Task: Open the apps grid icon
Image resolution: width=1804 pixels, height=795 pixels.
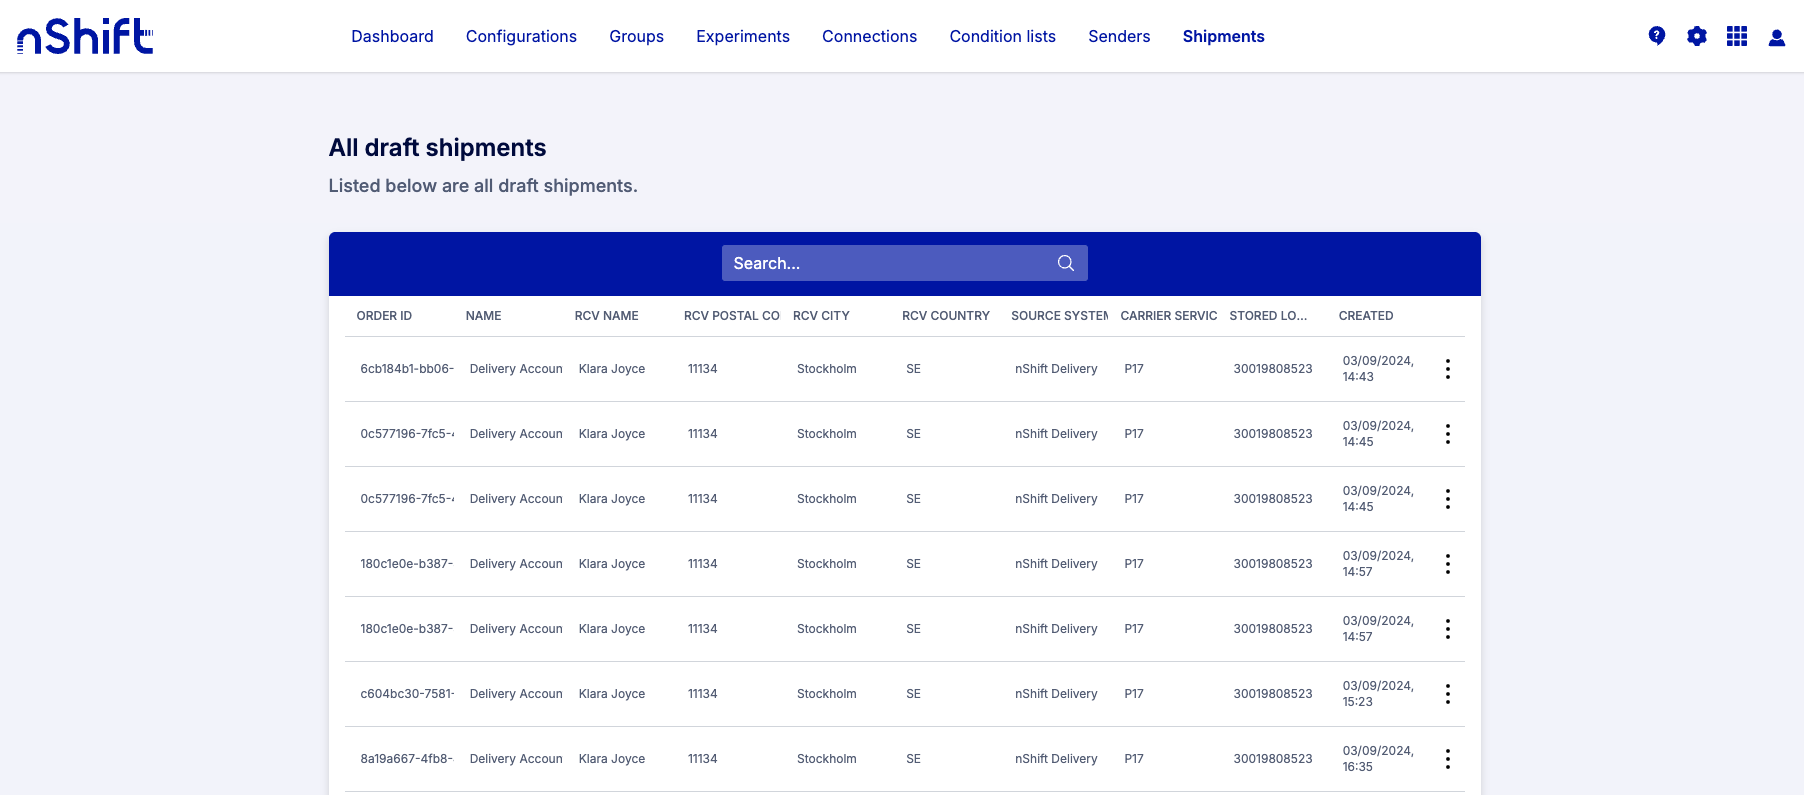Action: click(1736, 36)
